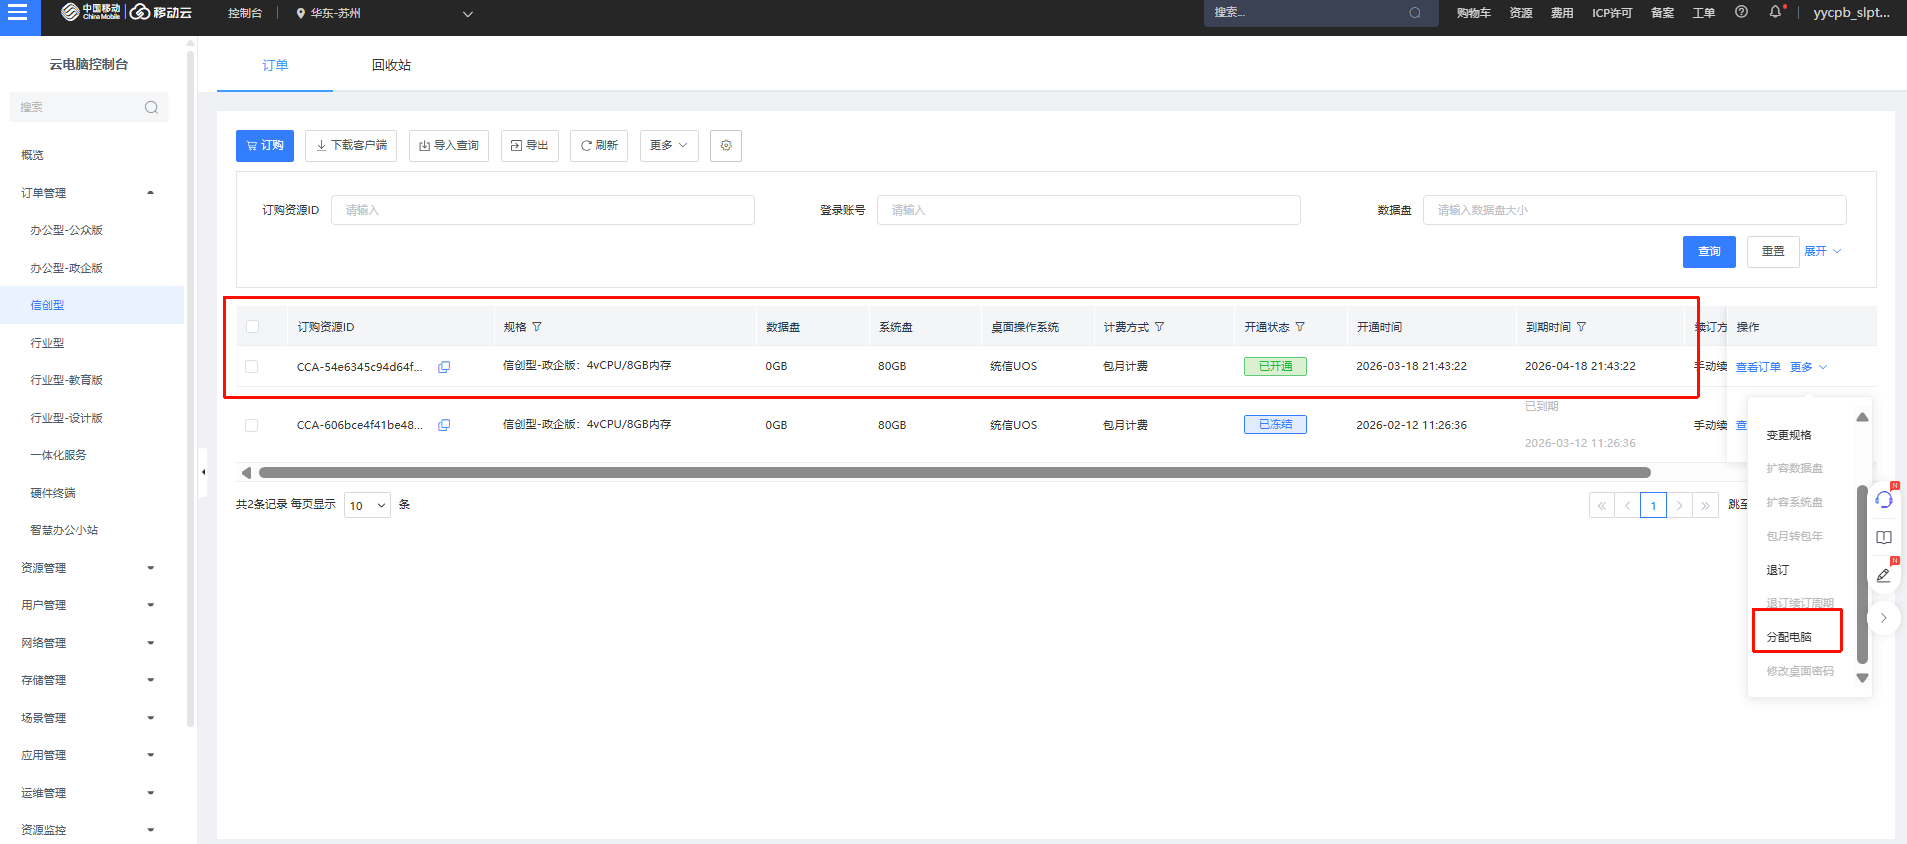Click the help question mark icon

pyautogui.click(x=1741, y=12)
